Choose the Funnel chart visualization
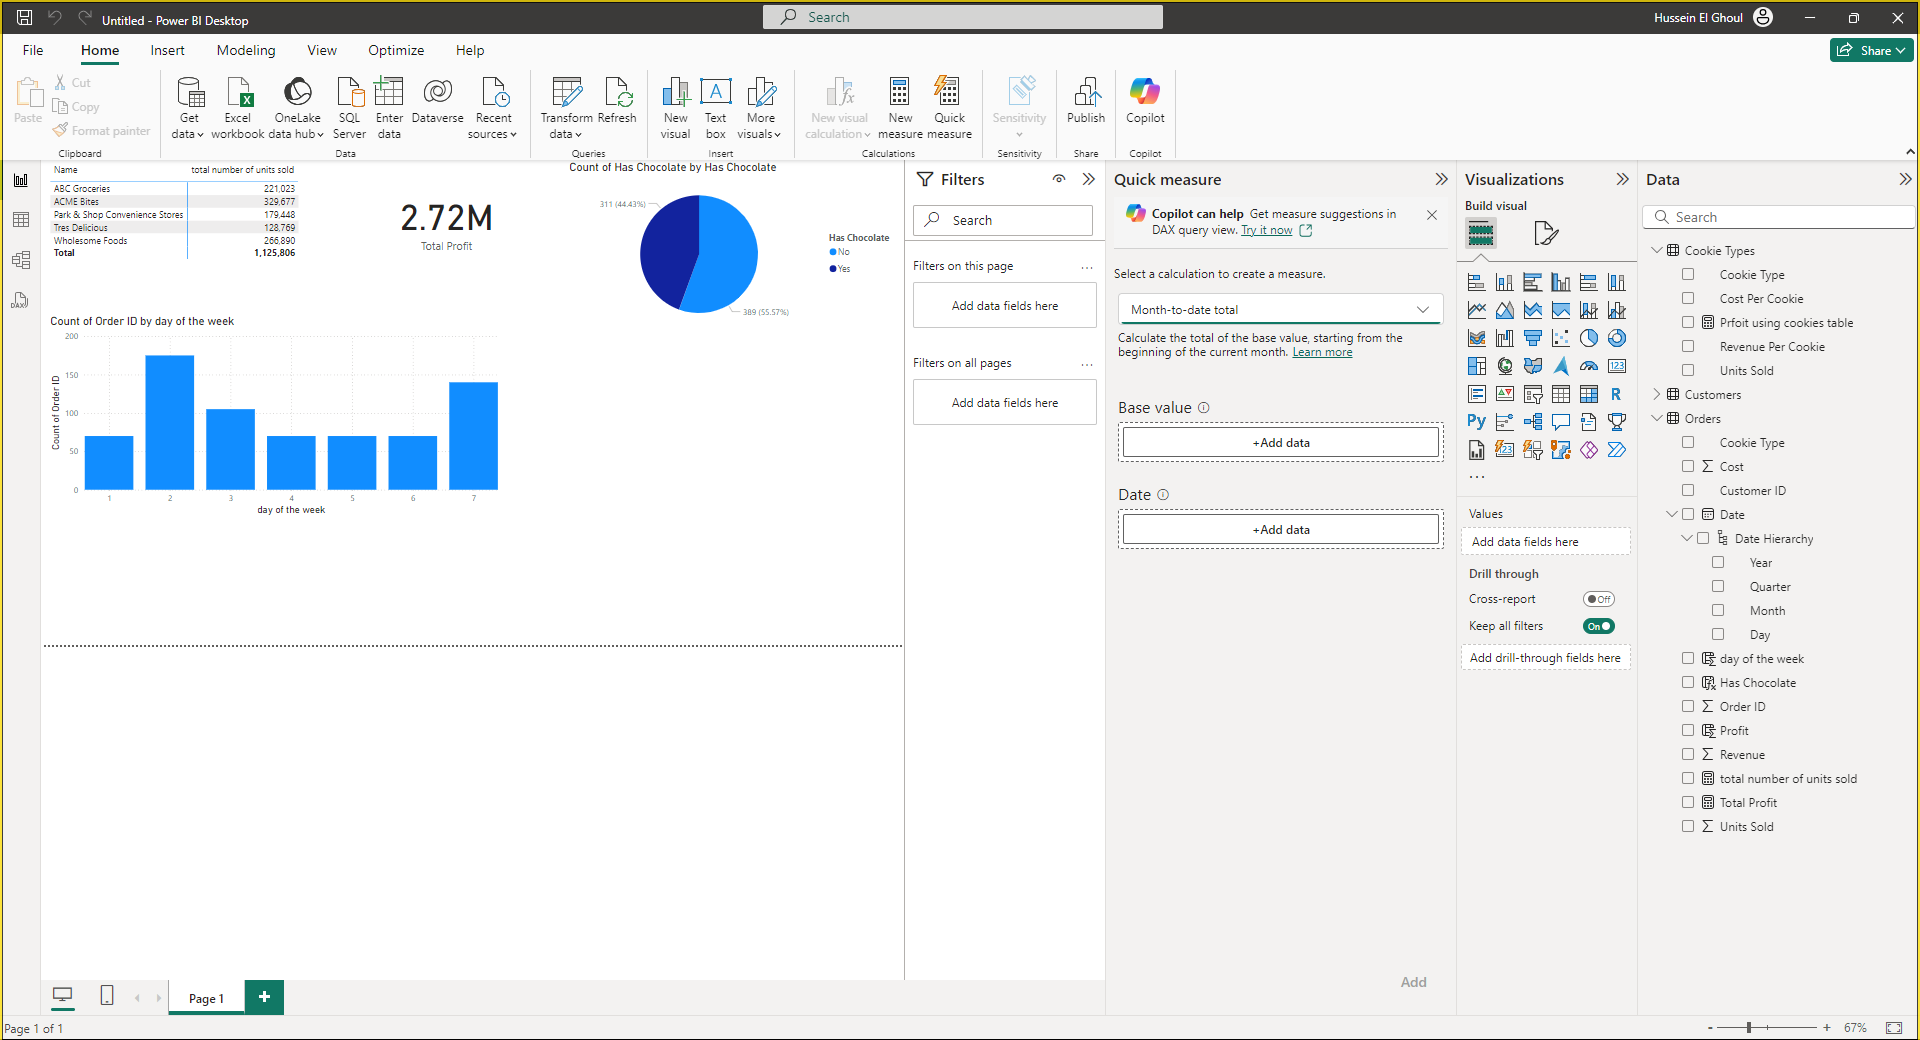Image resolution: width=1920 pixels, height=1040 pixels. click(x=1533, y=338)
